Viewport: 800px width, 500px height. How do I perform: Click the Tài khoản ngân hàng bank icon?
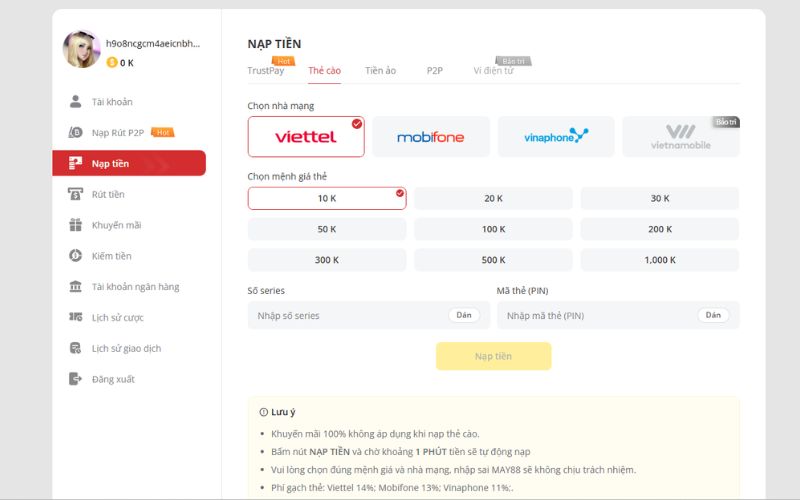point(75,287)
